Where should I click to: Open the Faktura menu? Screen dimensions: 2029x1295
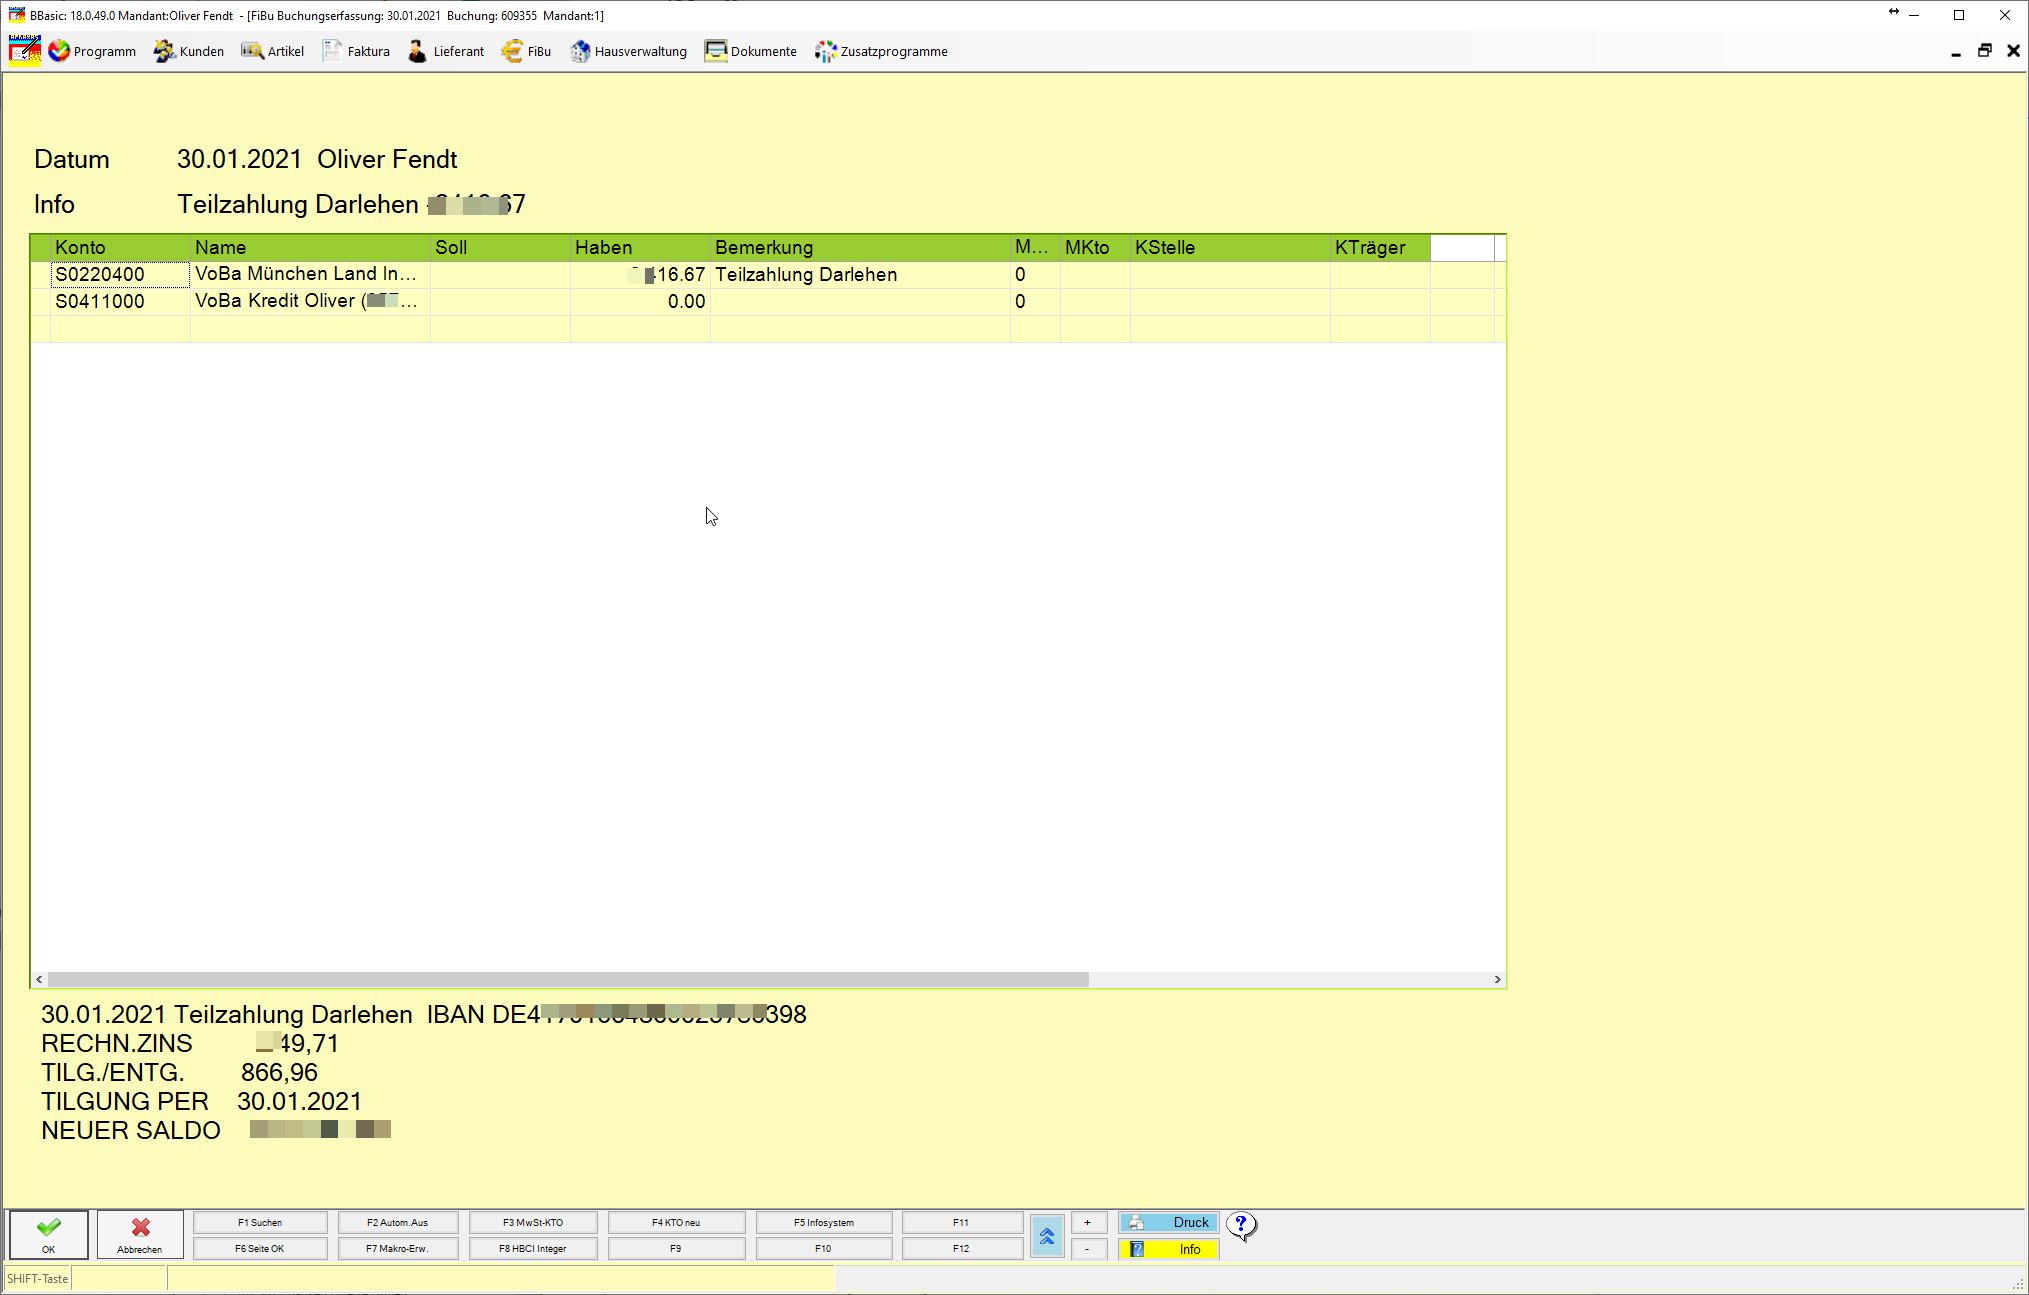[x=356, y=51]
